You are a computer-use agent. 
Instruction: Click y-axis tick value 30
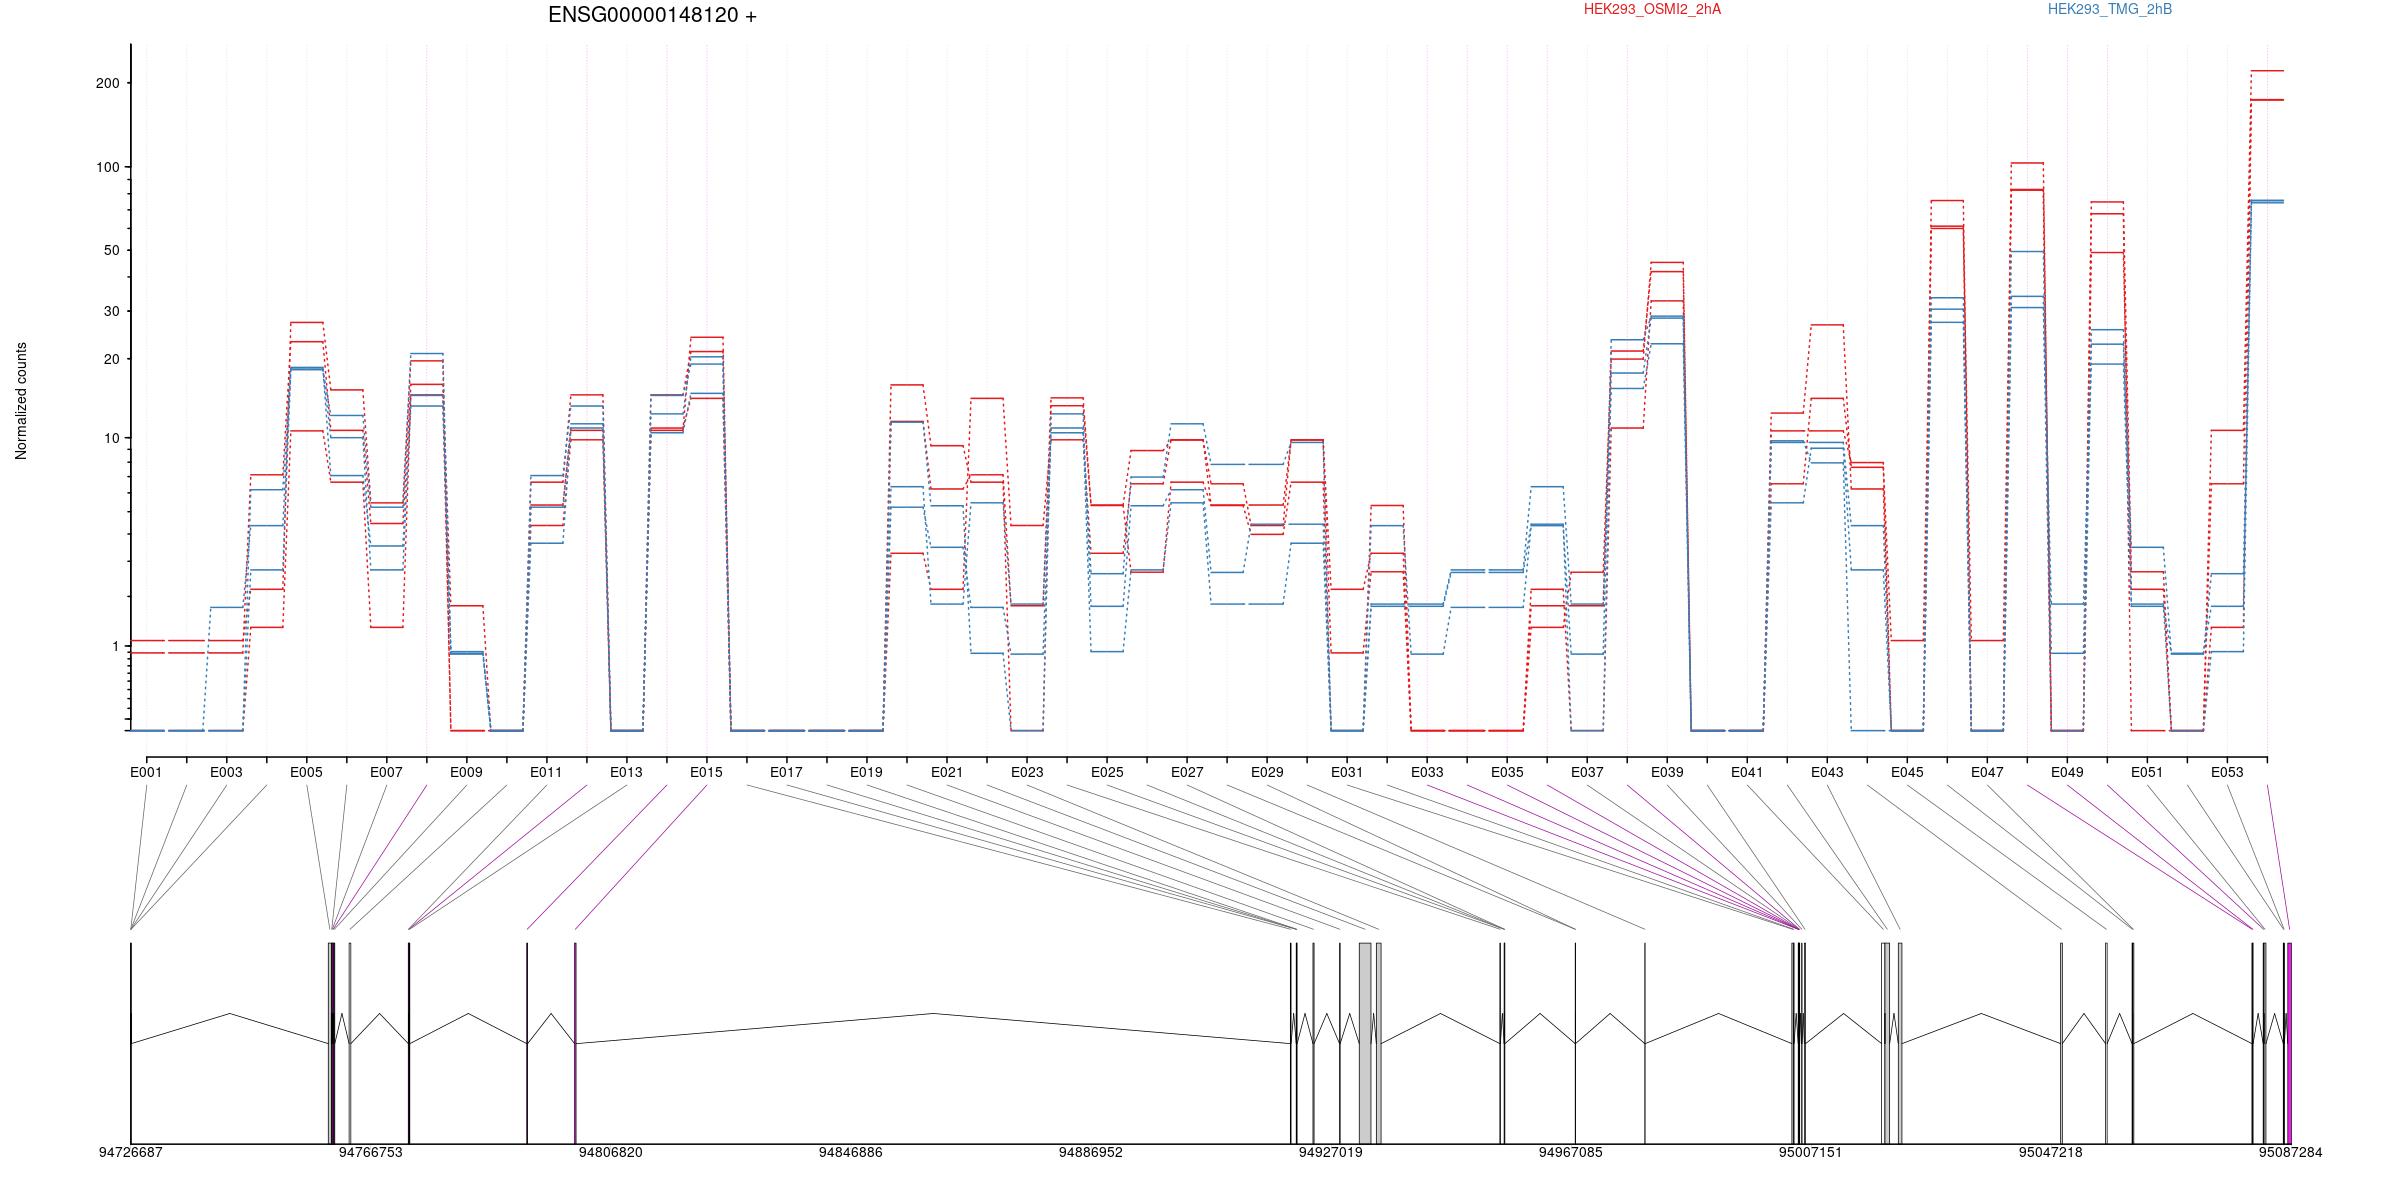[x=111, y=311]
